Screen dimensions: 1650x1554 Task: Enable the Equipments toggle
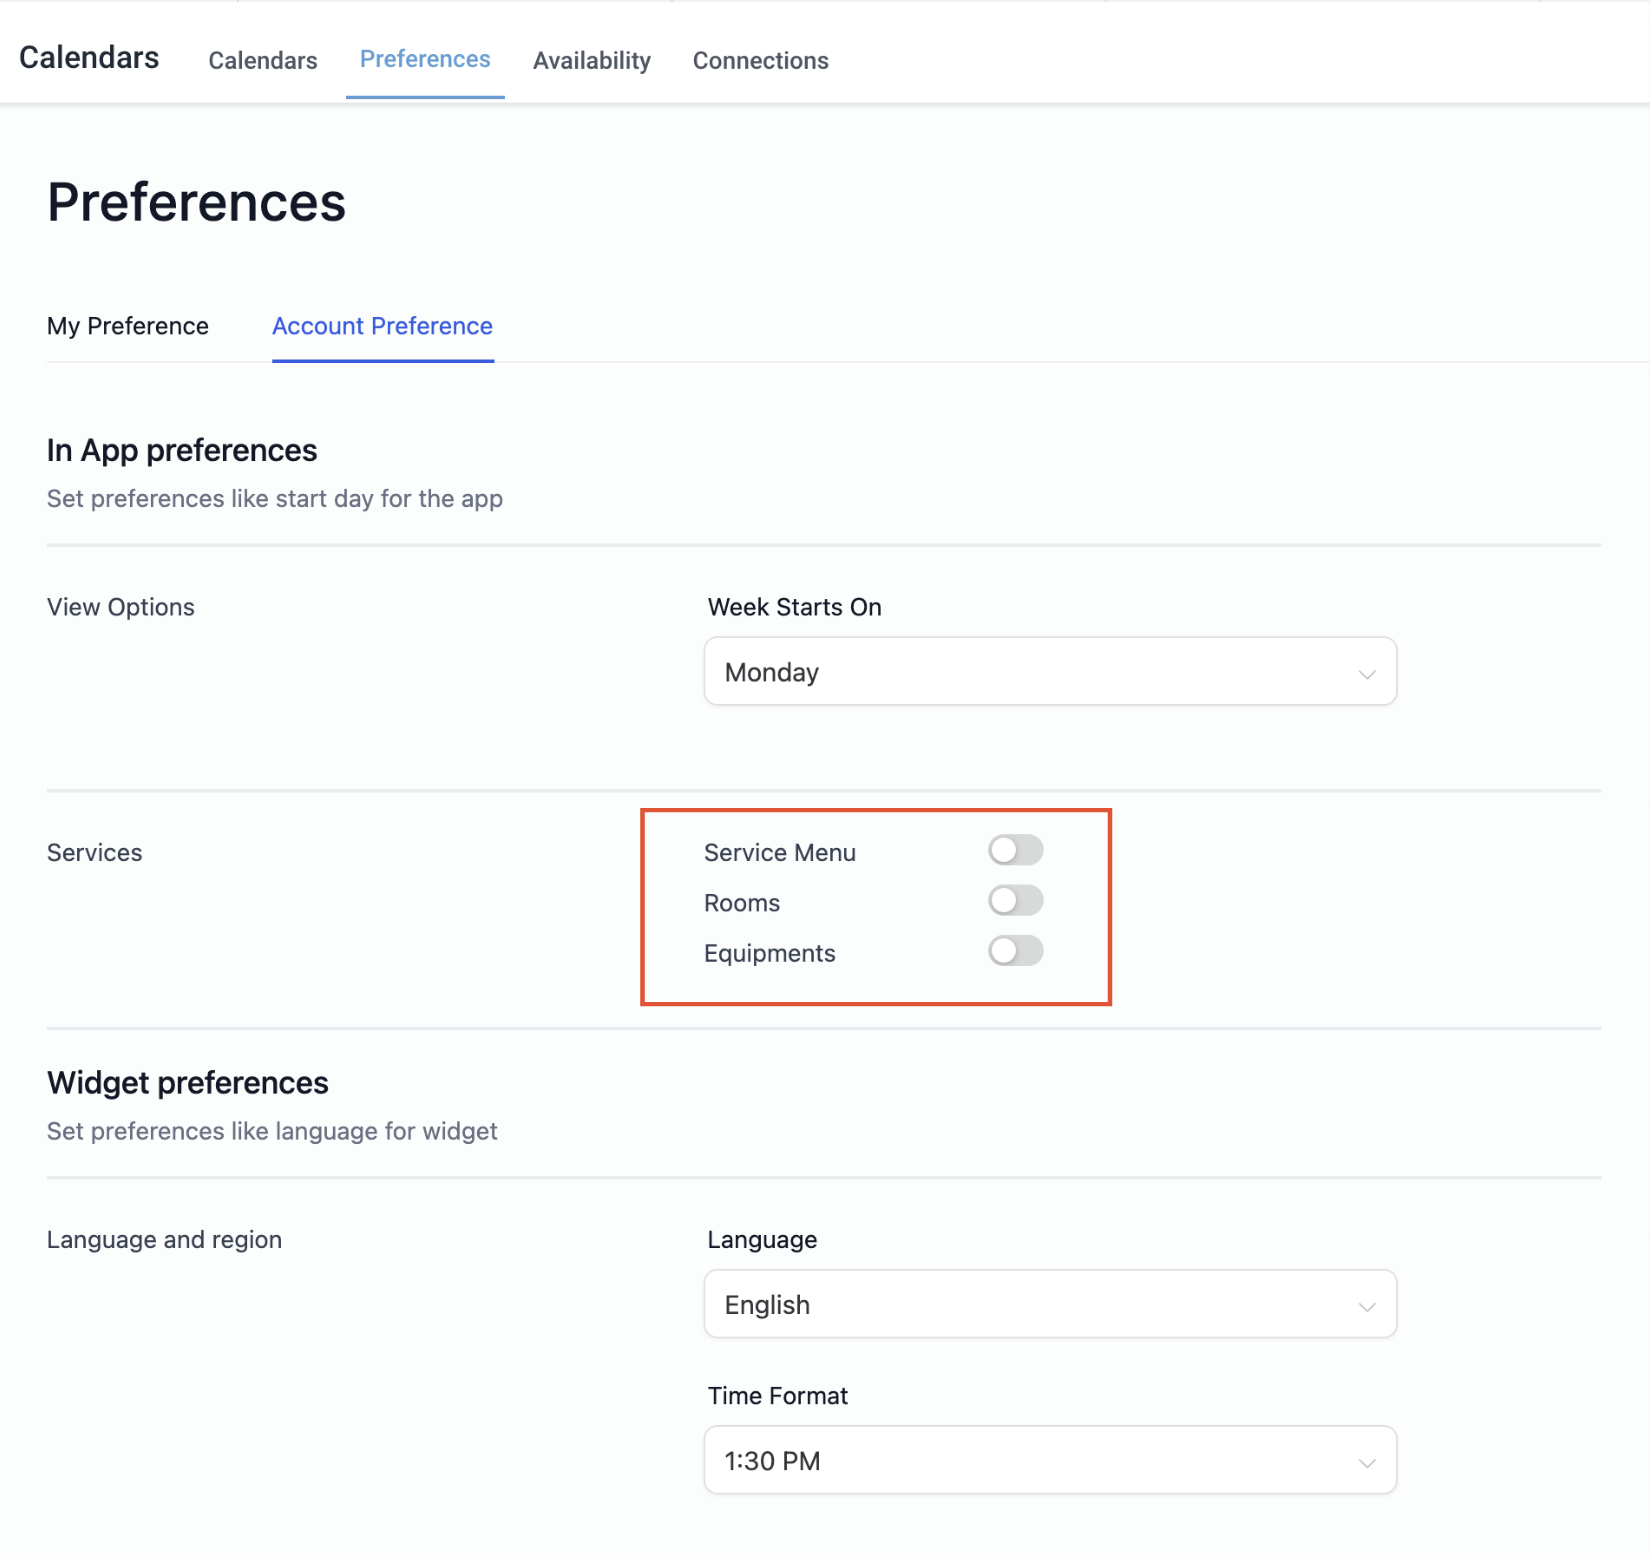(x=1016, y=950)
